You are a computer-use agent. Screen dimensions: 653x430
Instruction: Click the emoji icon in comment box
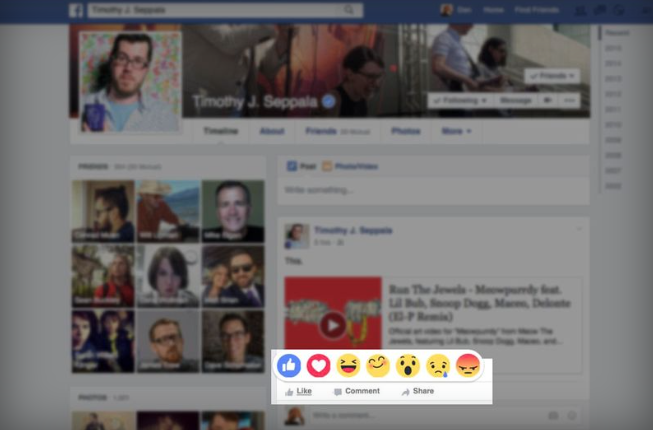pos(572,415)
